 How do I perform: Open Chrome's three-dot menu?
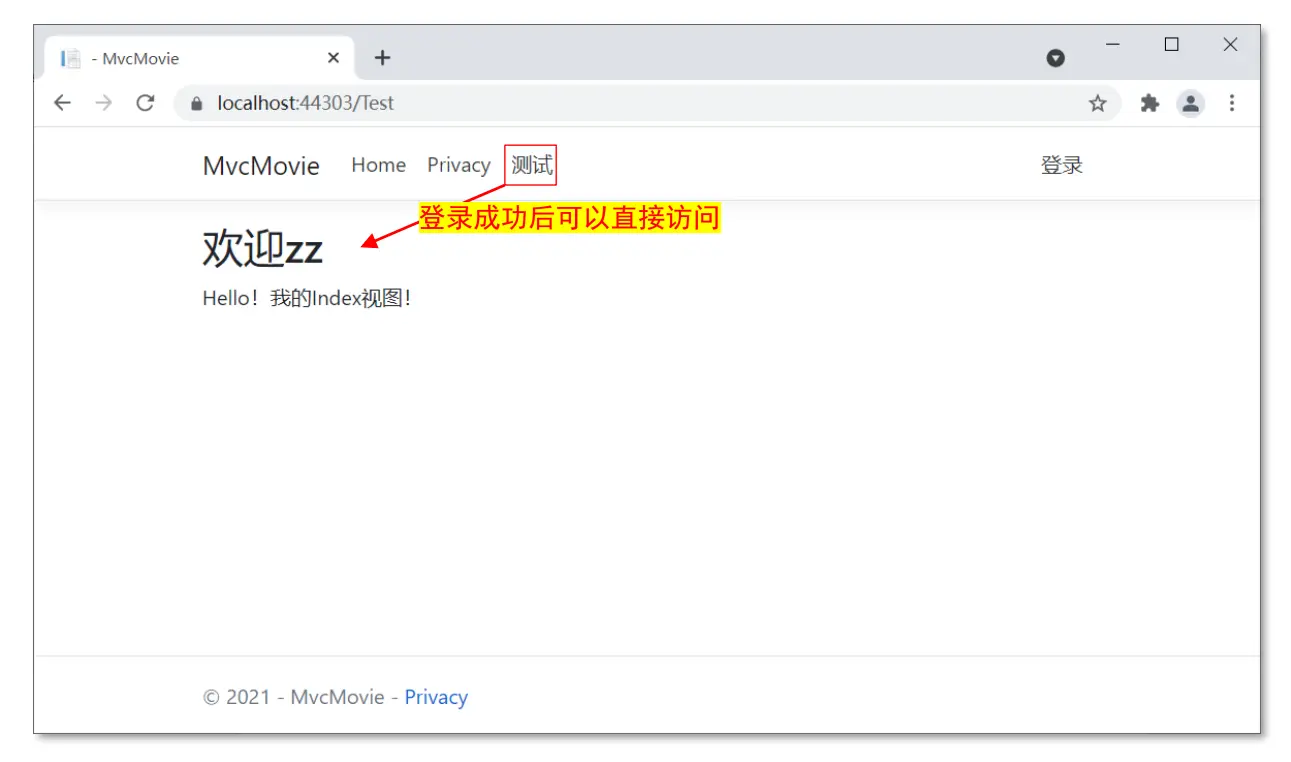pyautogui.click(x=1232, y=103)
